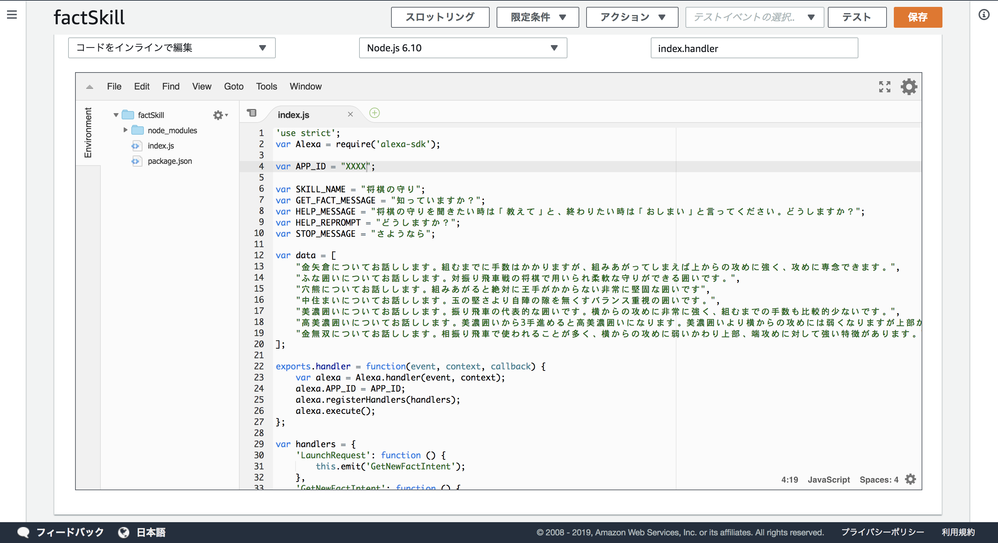Open 利用規約 link
Viewport: 998px width, 543px height.
pos(958,532)
